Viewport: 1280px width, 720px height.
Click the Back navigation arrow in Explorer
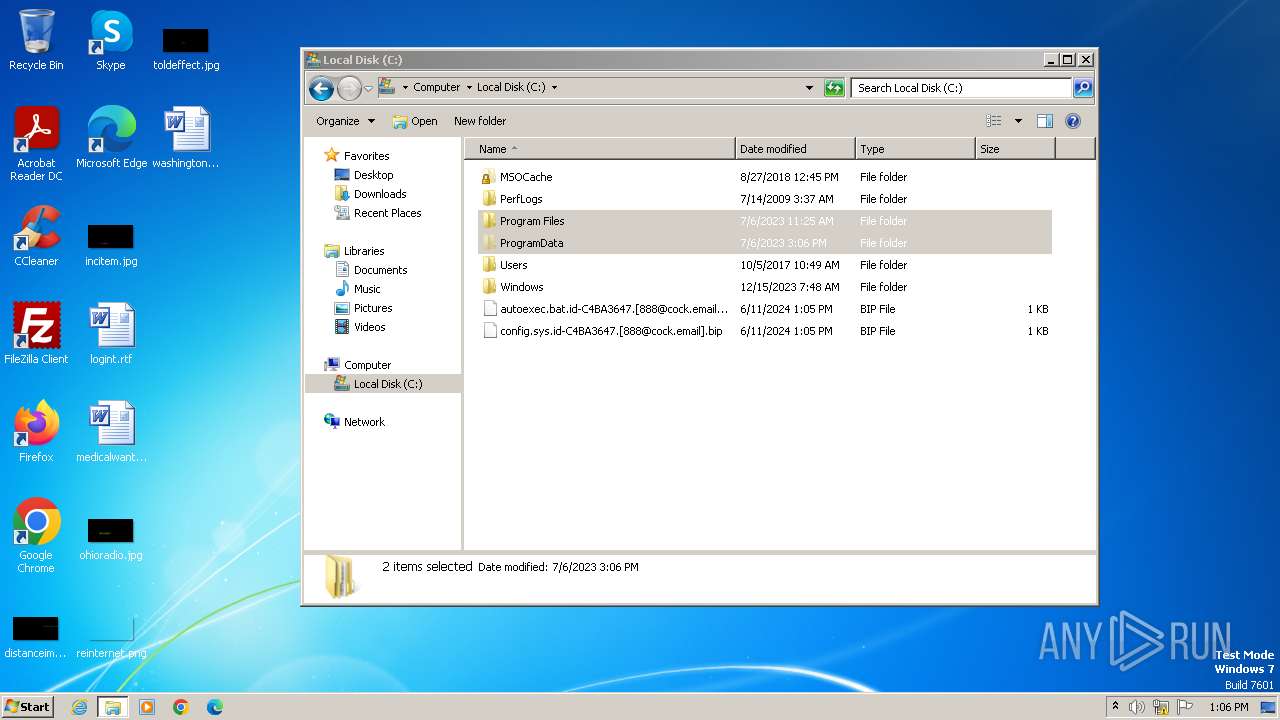coord(321,88)
